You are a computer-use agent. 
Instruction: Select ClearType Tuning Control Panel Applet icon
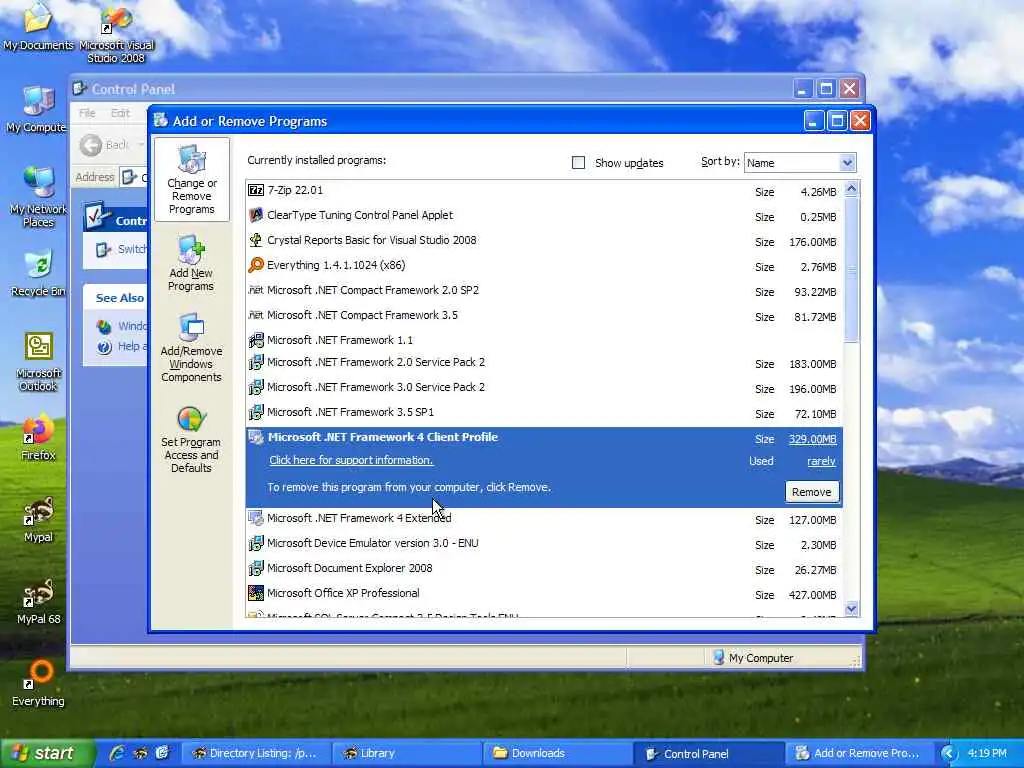256,216
